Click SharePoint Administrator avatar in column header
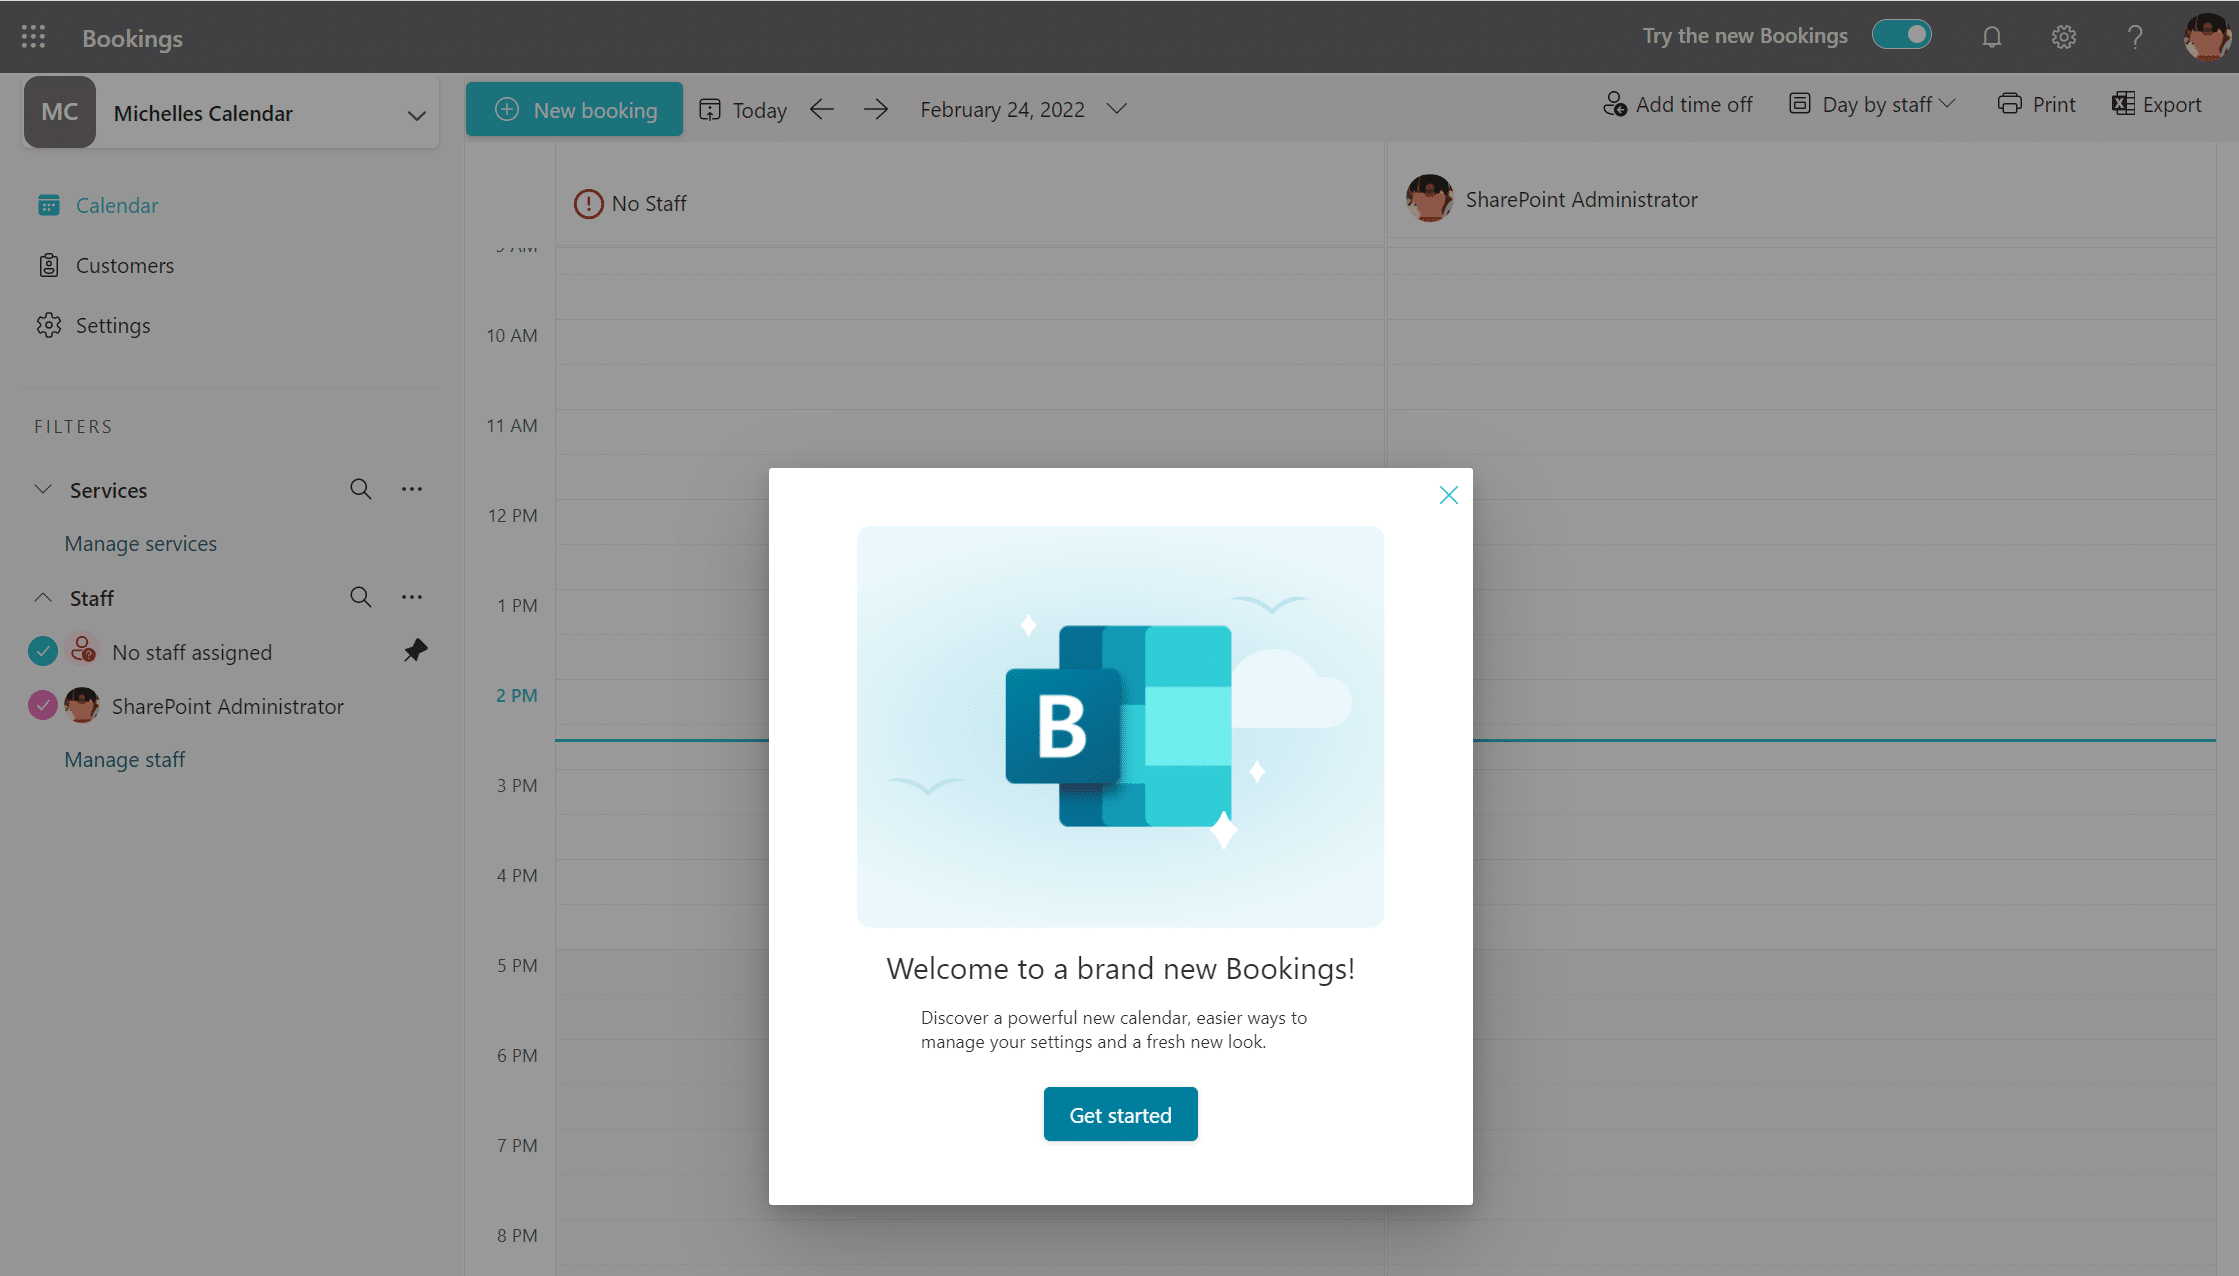 click(x=1430, y=199)
